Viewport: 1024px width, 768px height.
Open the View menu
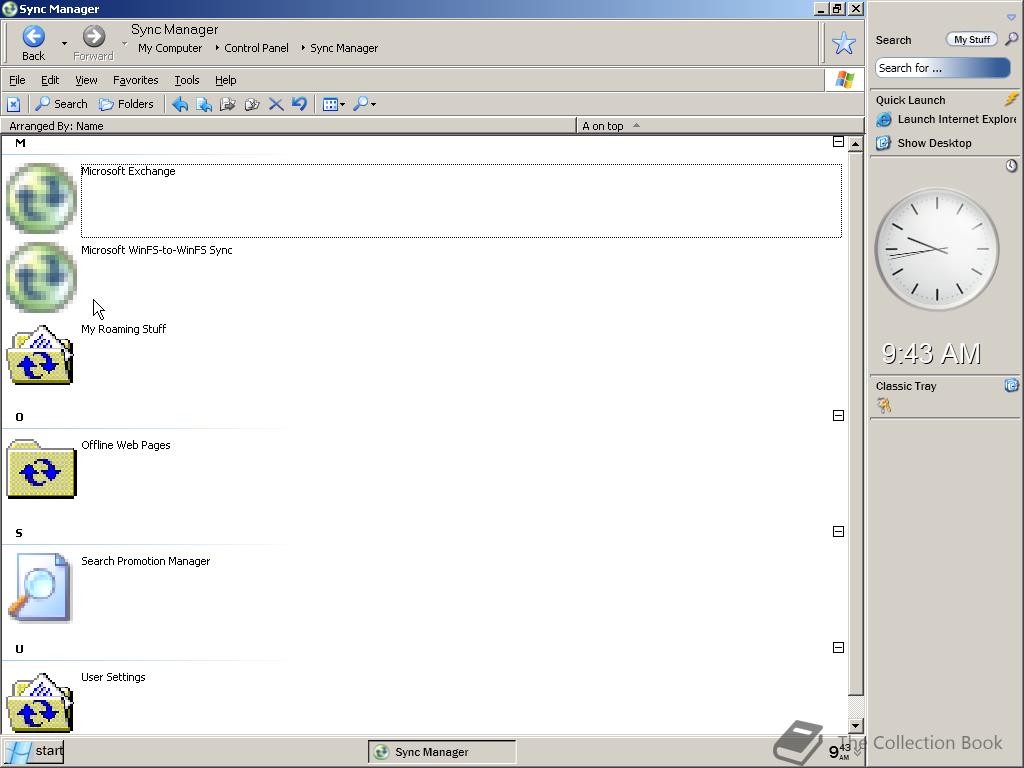click(86, 80)
